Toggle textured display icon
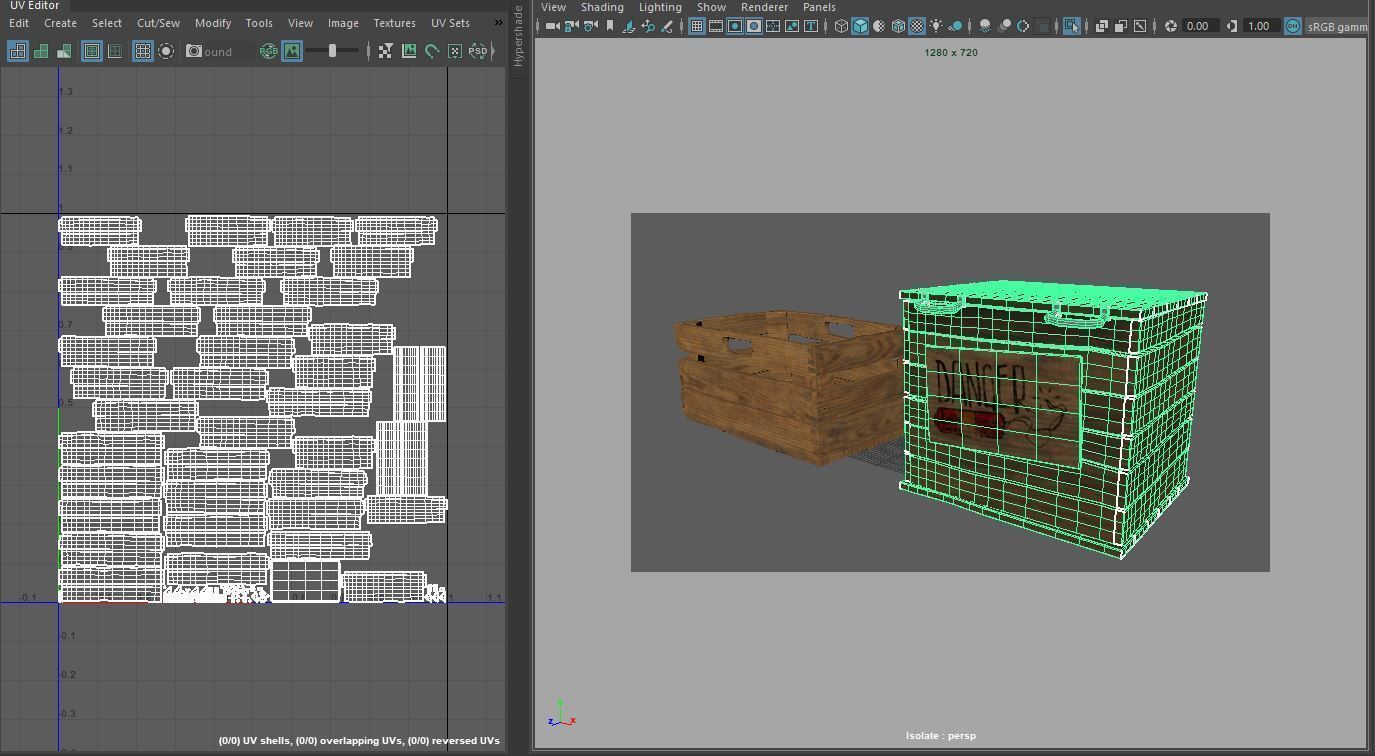1375x756 pixels. tap(917, 26)
